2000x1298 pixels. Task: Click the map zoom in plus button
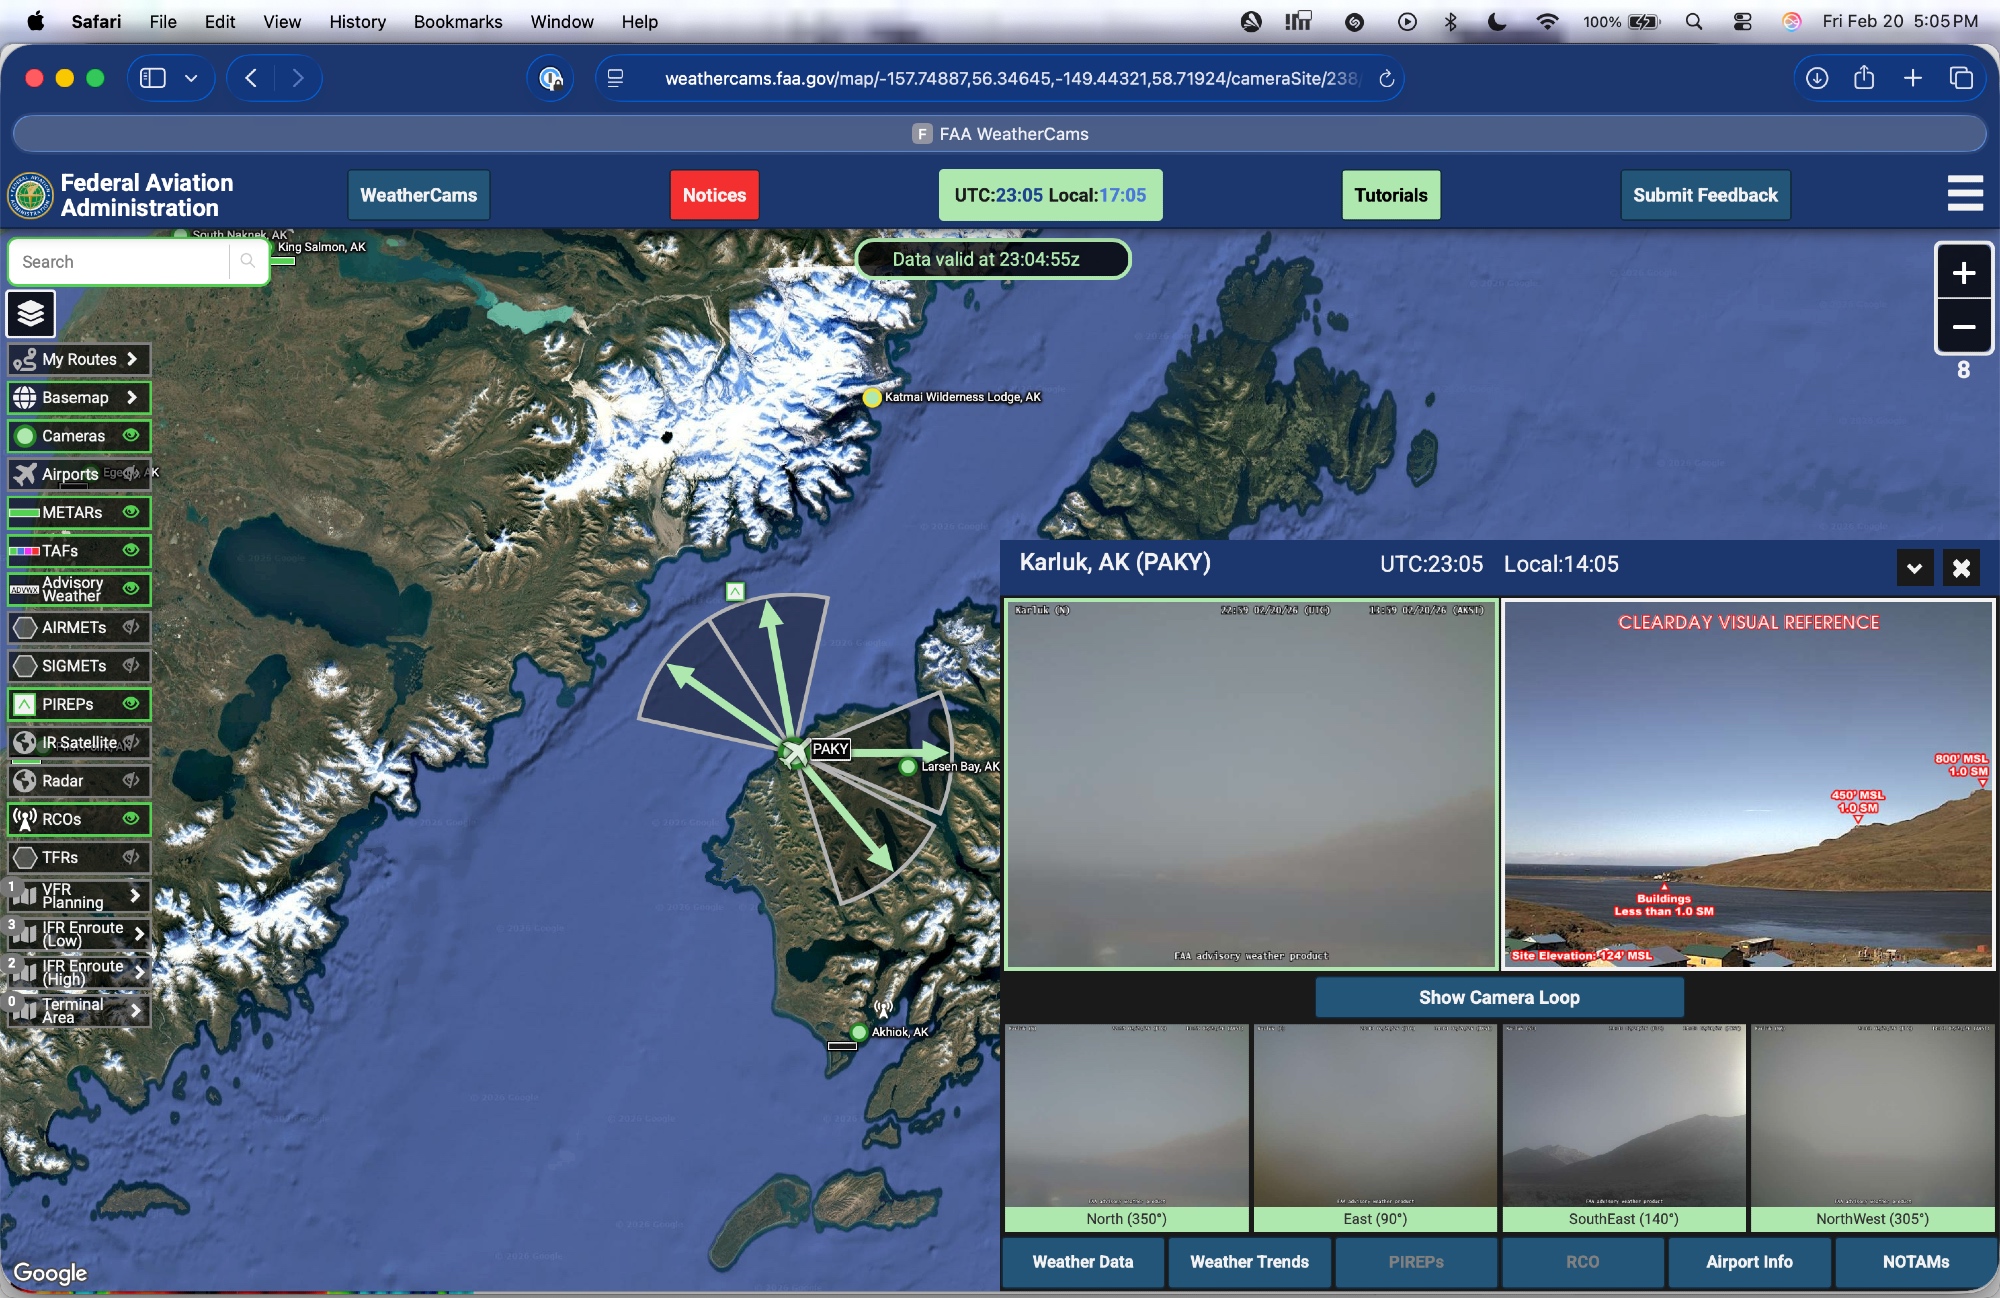(x=1963, y=273)
